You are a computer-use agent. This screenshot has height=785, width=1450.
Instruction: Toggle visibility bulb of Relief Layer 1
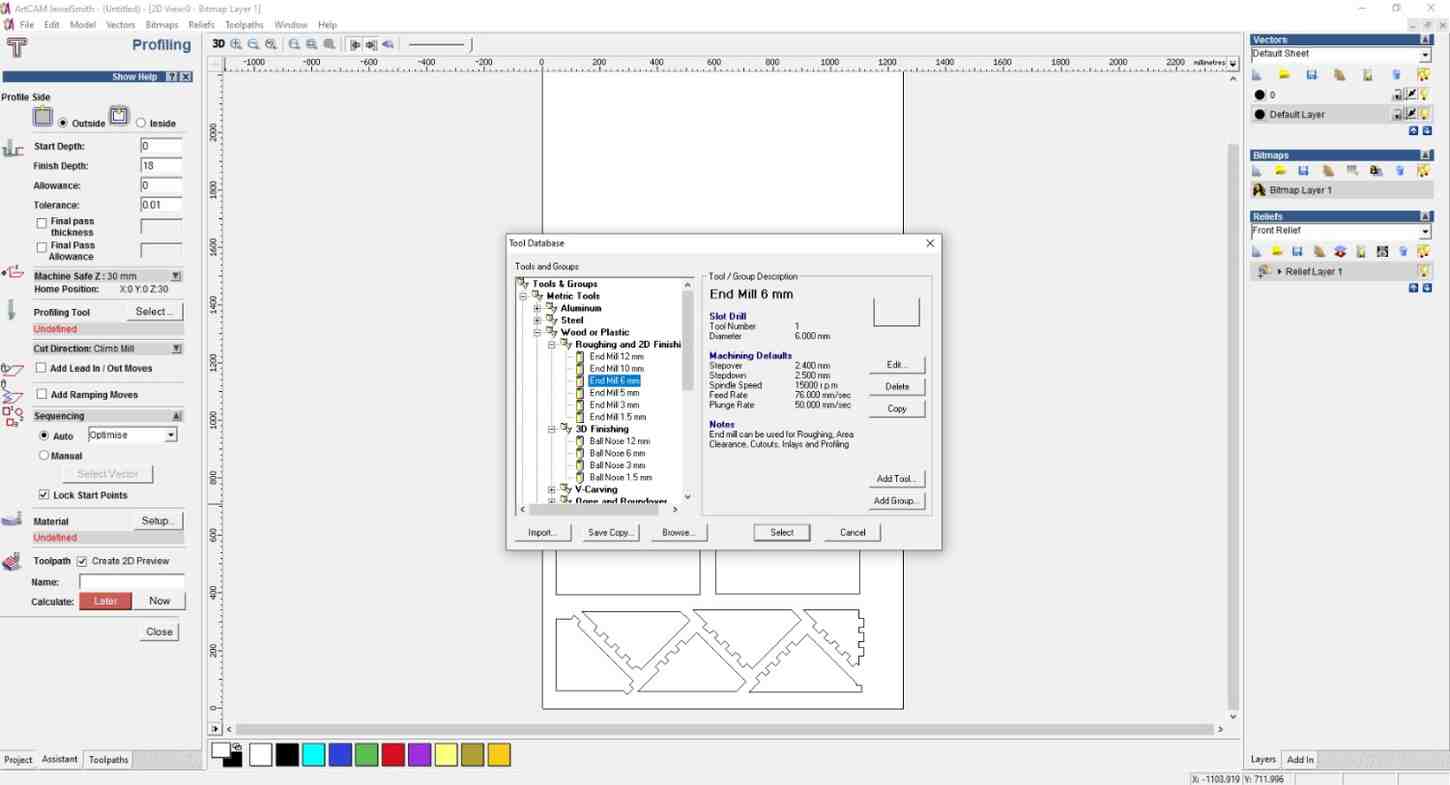coord(1424,271)
